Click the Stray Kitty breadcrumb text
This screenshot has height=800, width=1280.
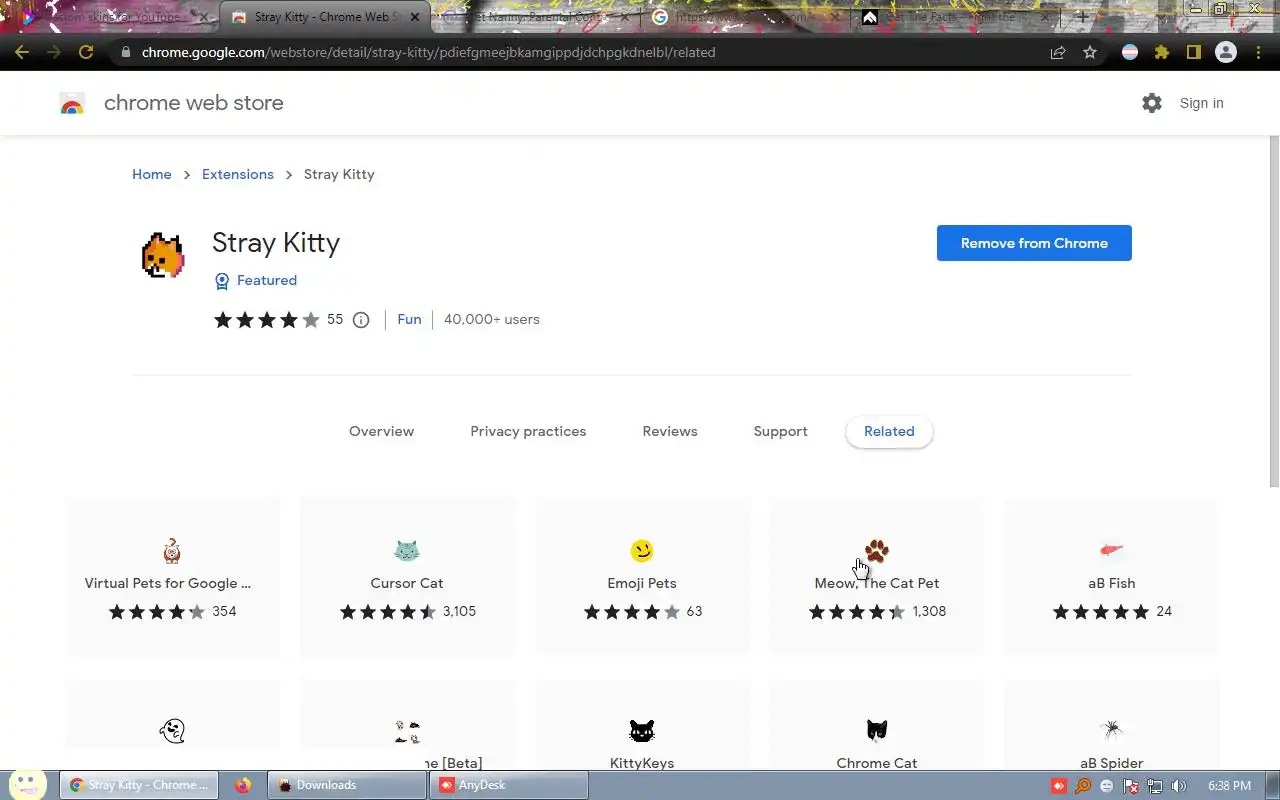339,174
